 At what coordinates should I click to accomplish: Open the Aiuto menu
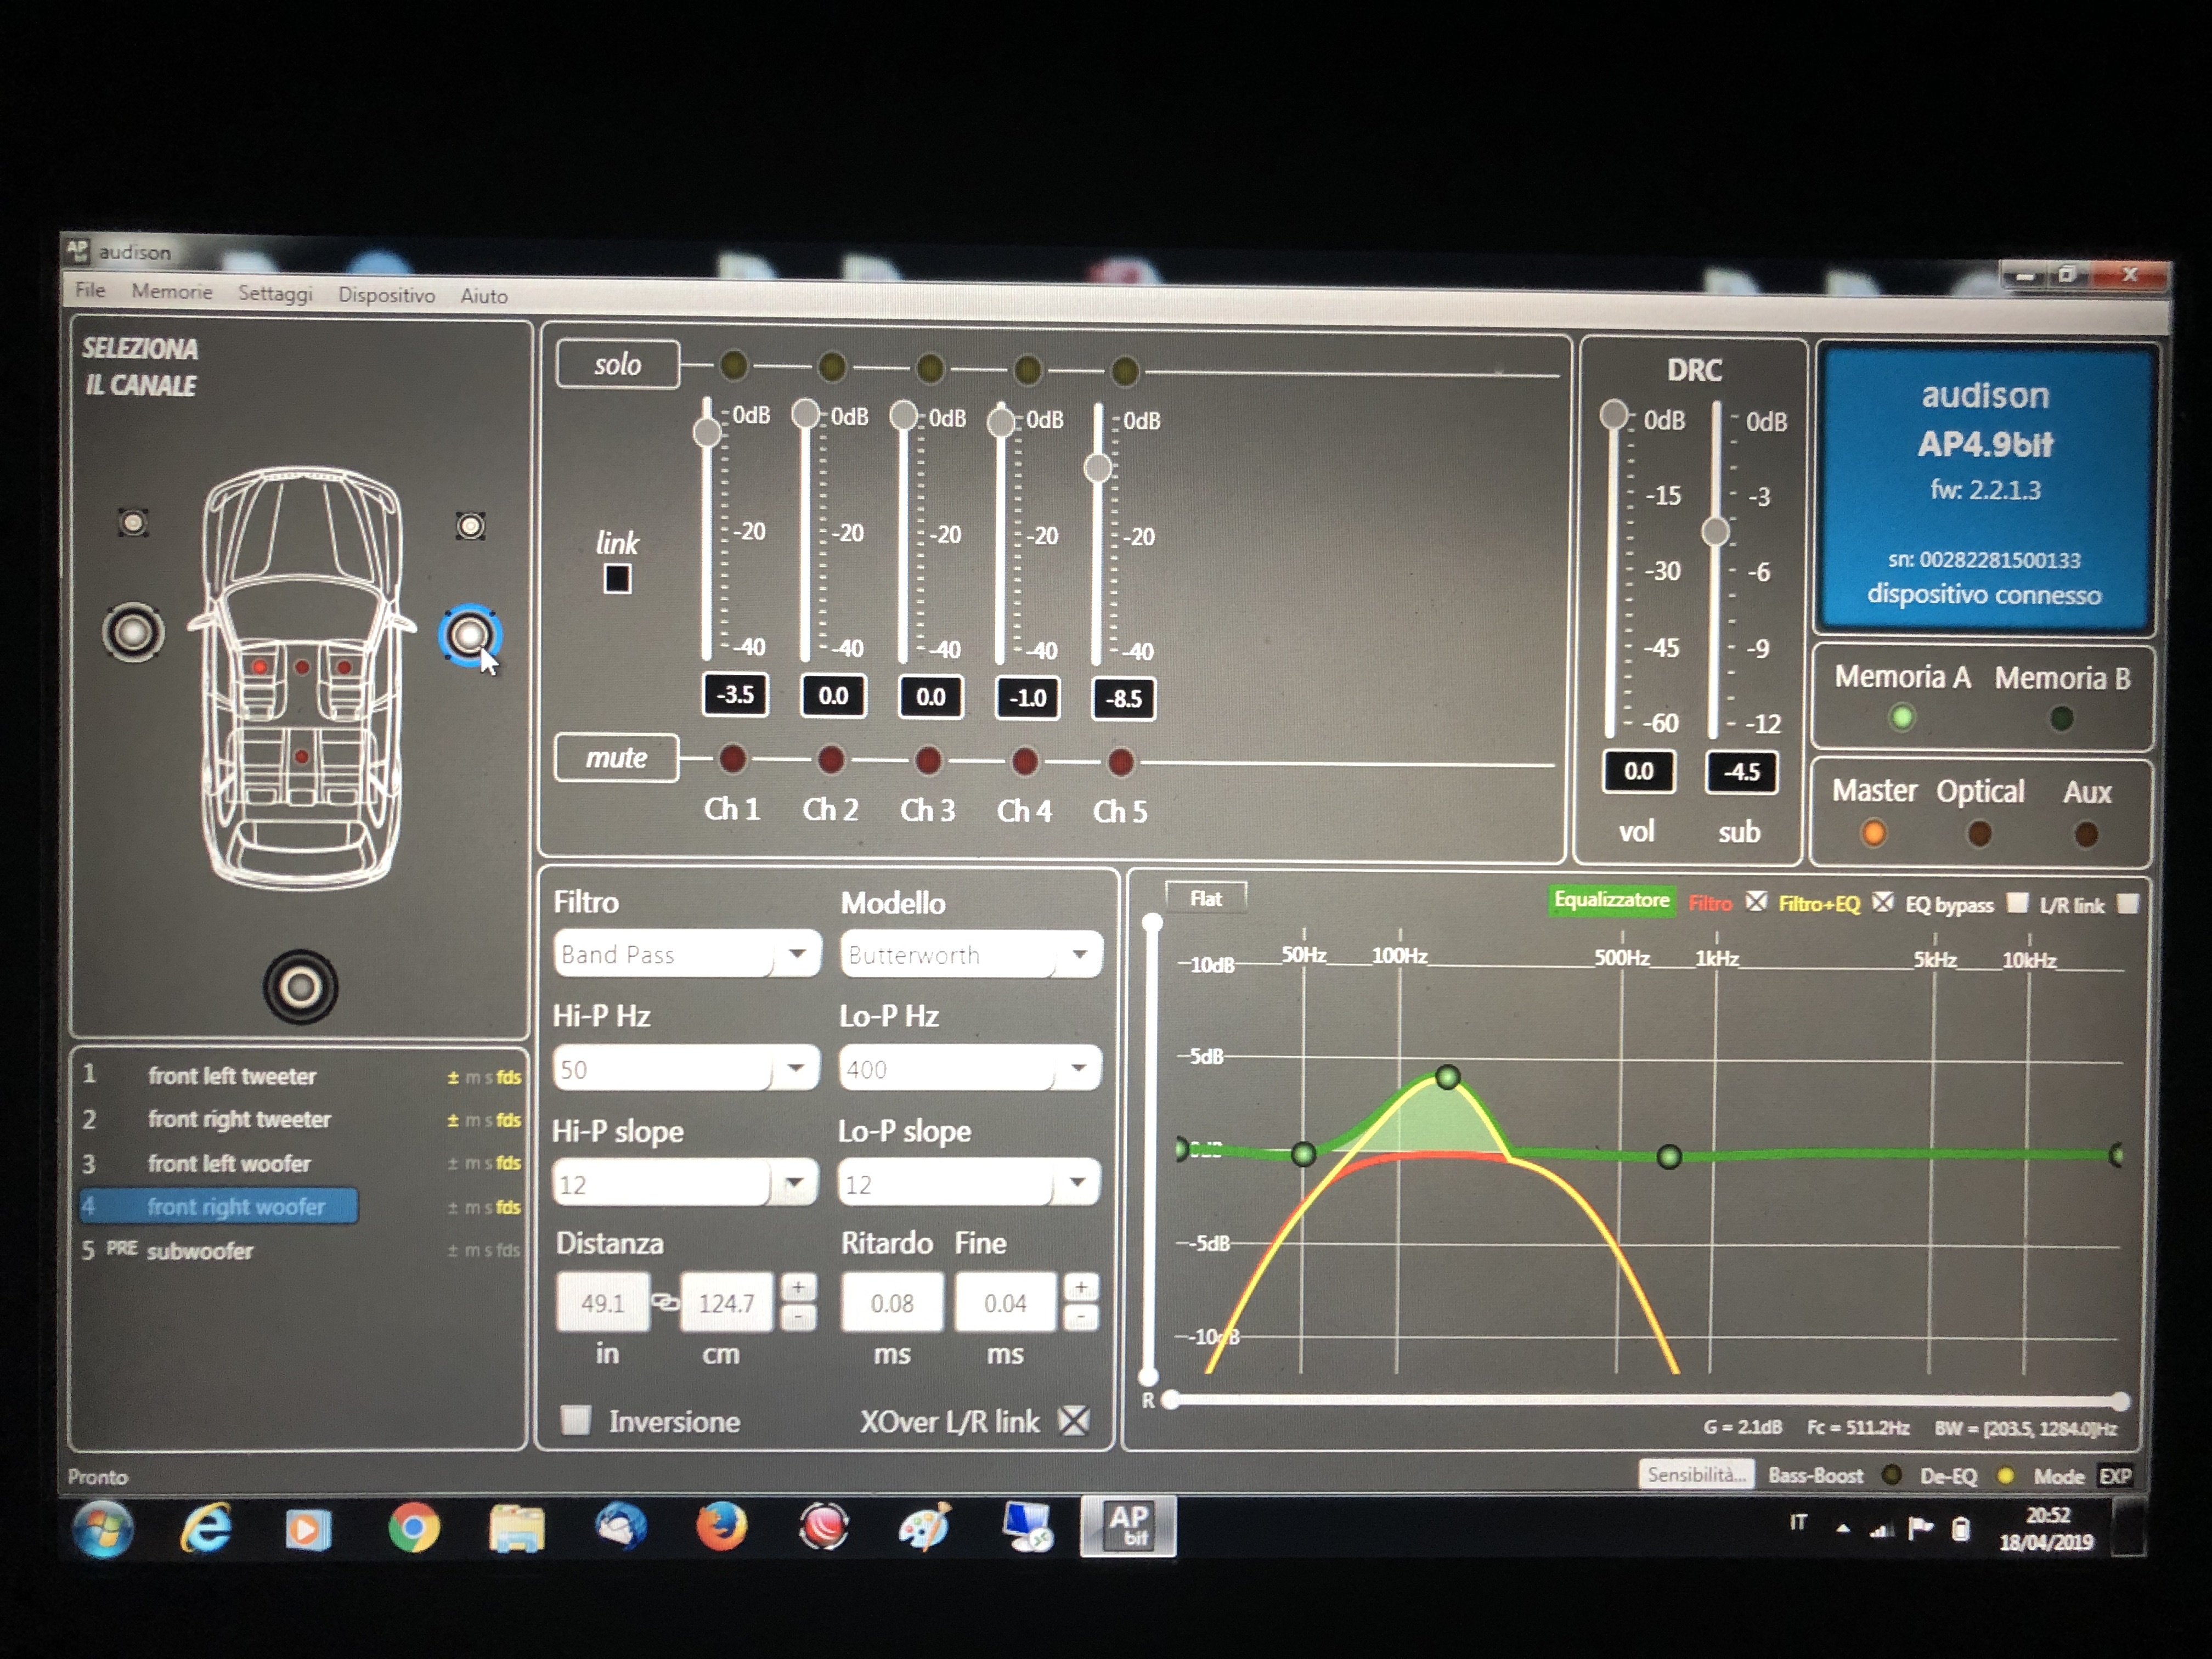(x=484, y=296)
